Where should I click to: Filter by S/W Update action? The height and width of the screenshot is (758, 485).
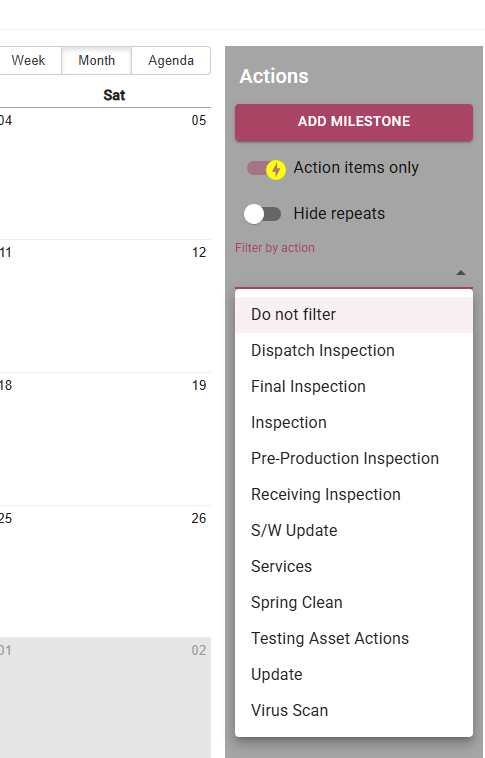354,531
